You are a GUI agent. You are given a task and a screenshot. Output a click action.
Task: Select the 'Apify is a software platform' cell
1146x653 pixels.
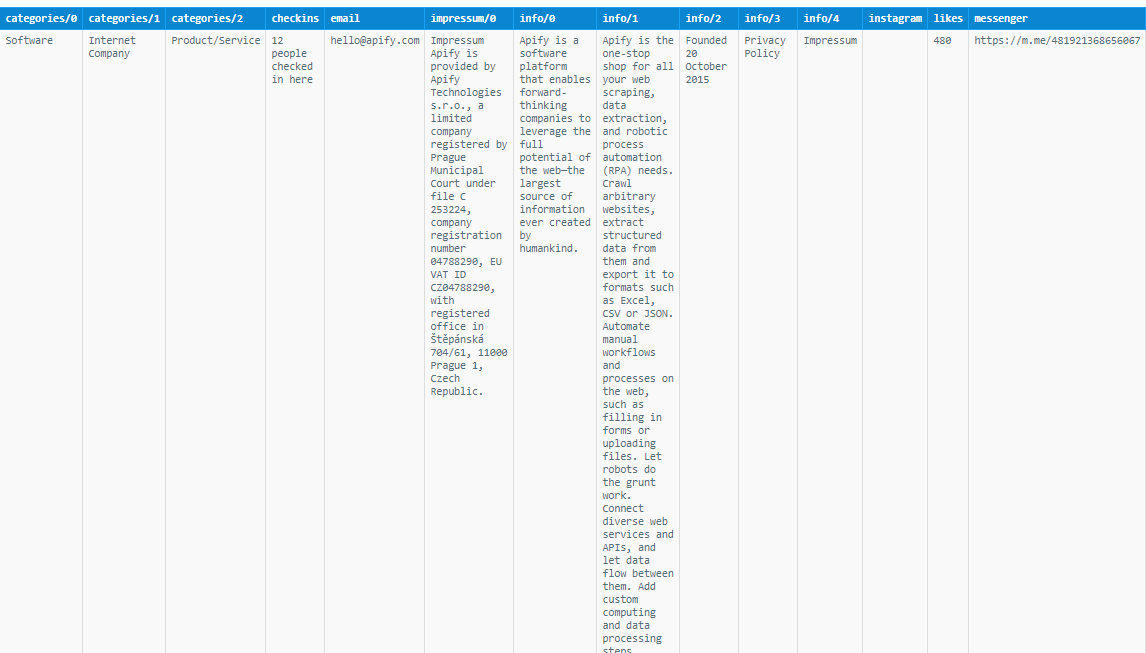tap(555, 341)
